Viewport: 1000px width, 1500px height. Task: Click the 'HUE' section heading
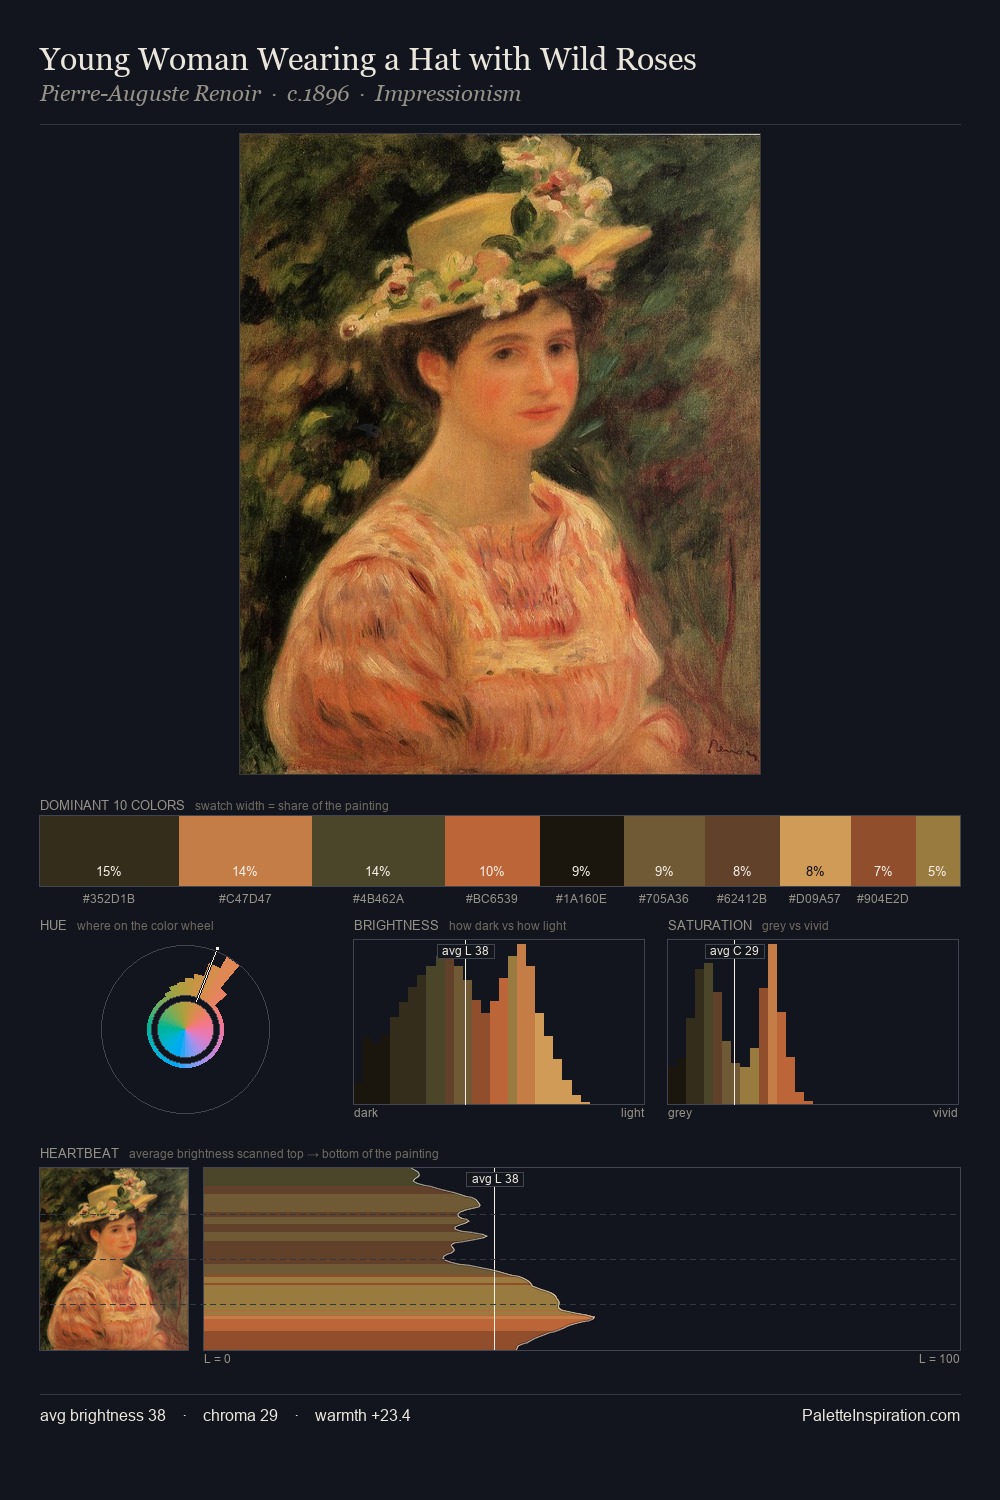tap(53, 925)
